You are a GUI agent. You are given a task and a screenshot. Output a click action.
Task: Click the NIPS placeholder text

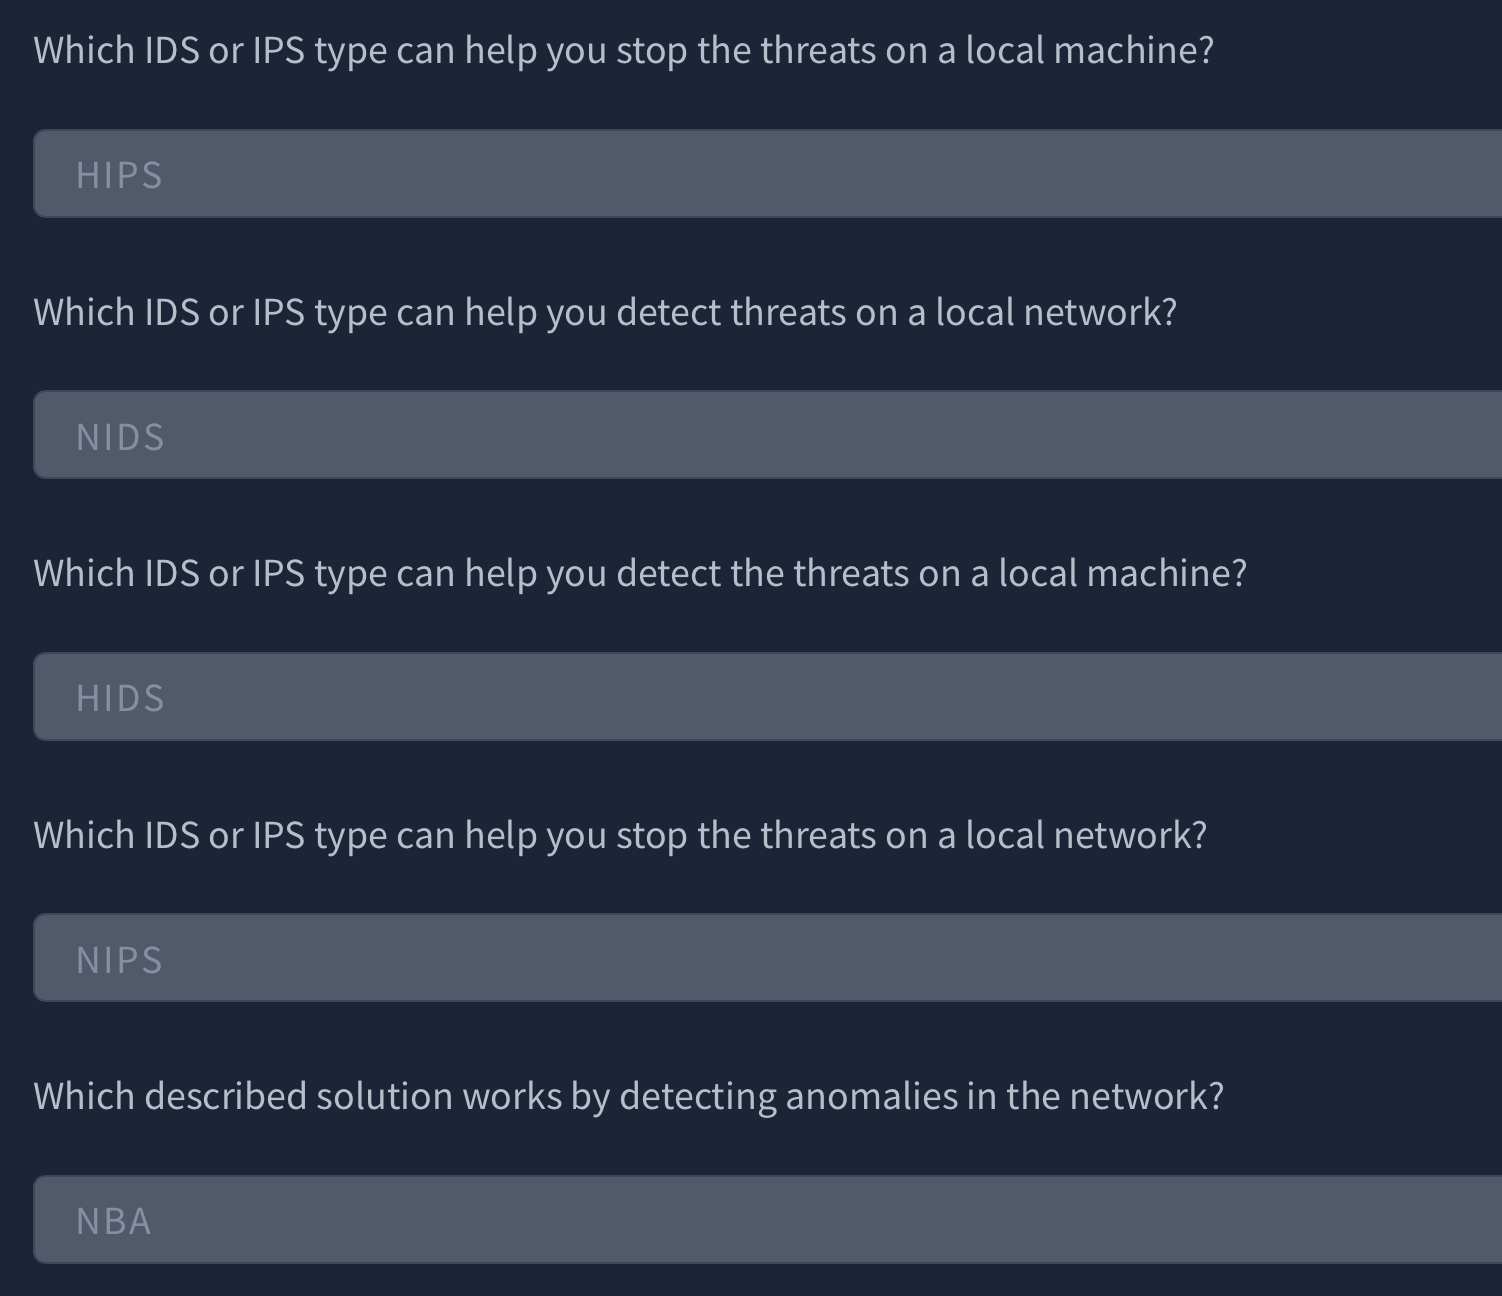point(119,961)
